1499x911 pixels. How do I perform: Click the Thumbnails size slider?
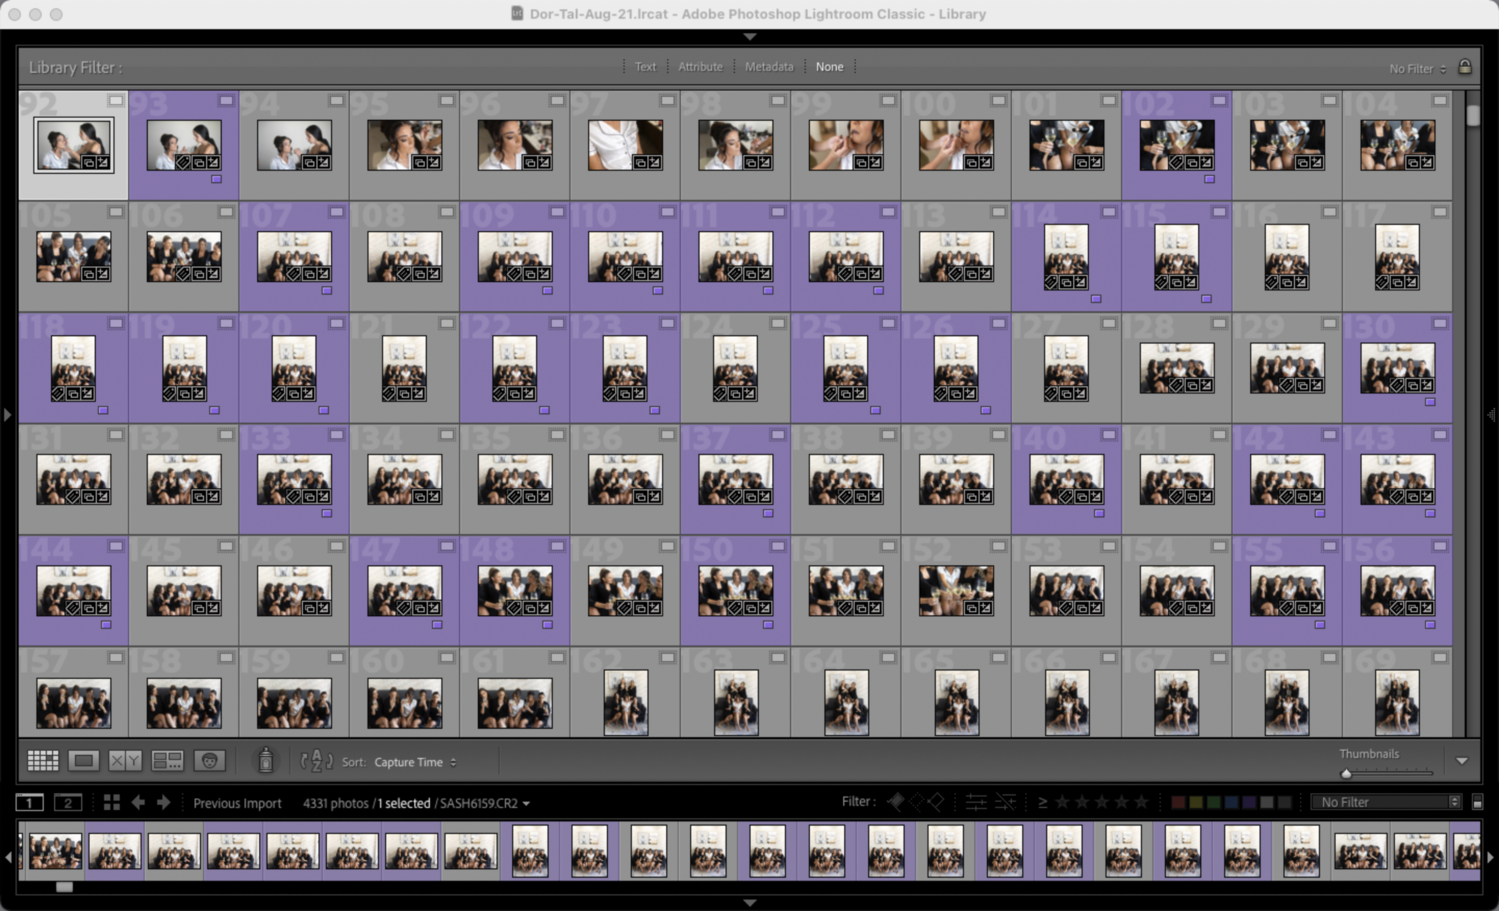[x=1387, y=773]
